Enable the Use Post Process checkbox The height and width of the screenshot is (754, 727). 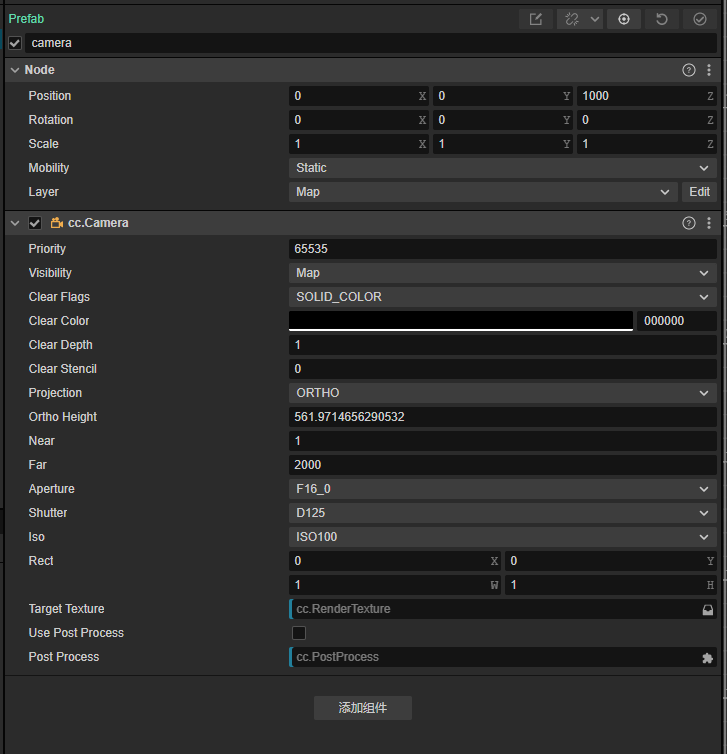tap(299, 633)
